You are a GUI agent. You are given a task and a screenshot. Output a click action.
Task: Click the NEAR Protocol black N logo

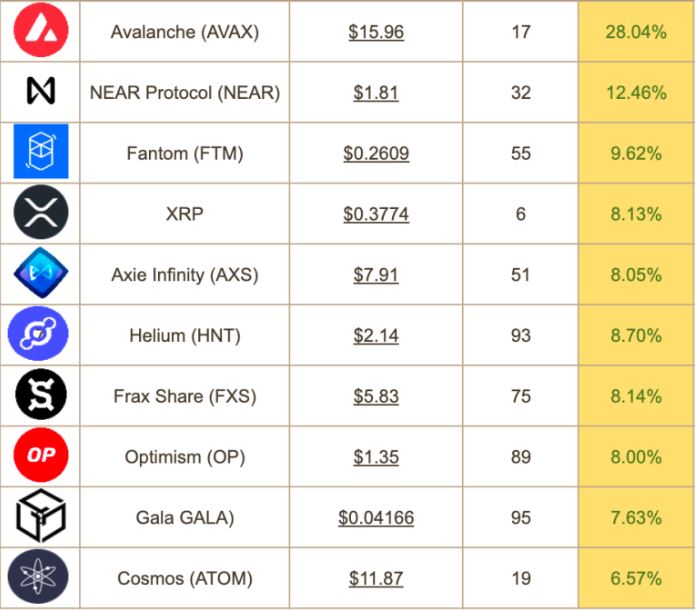click(41, 91)
